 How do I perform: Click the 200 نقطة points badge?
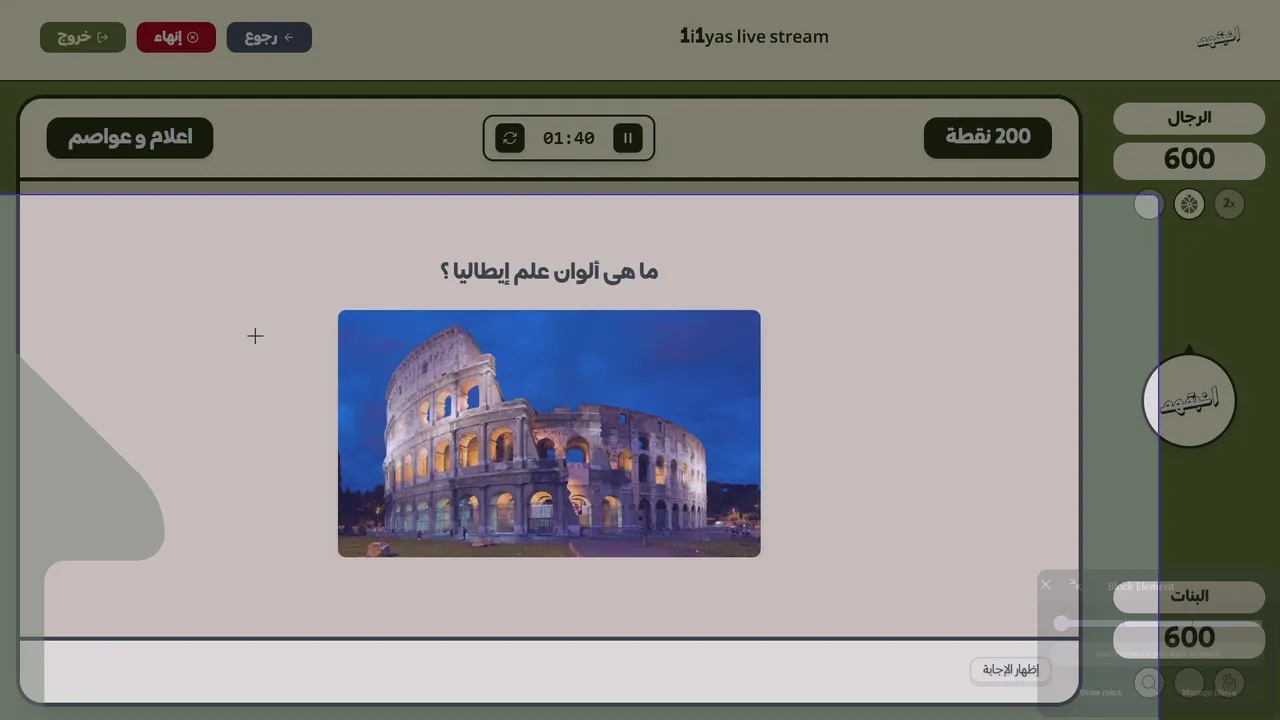click(988, 137)
